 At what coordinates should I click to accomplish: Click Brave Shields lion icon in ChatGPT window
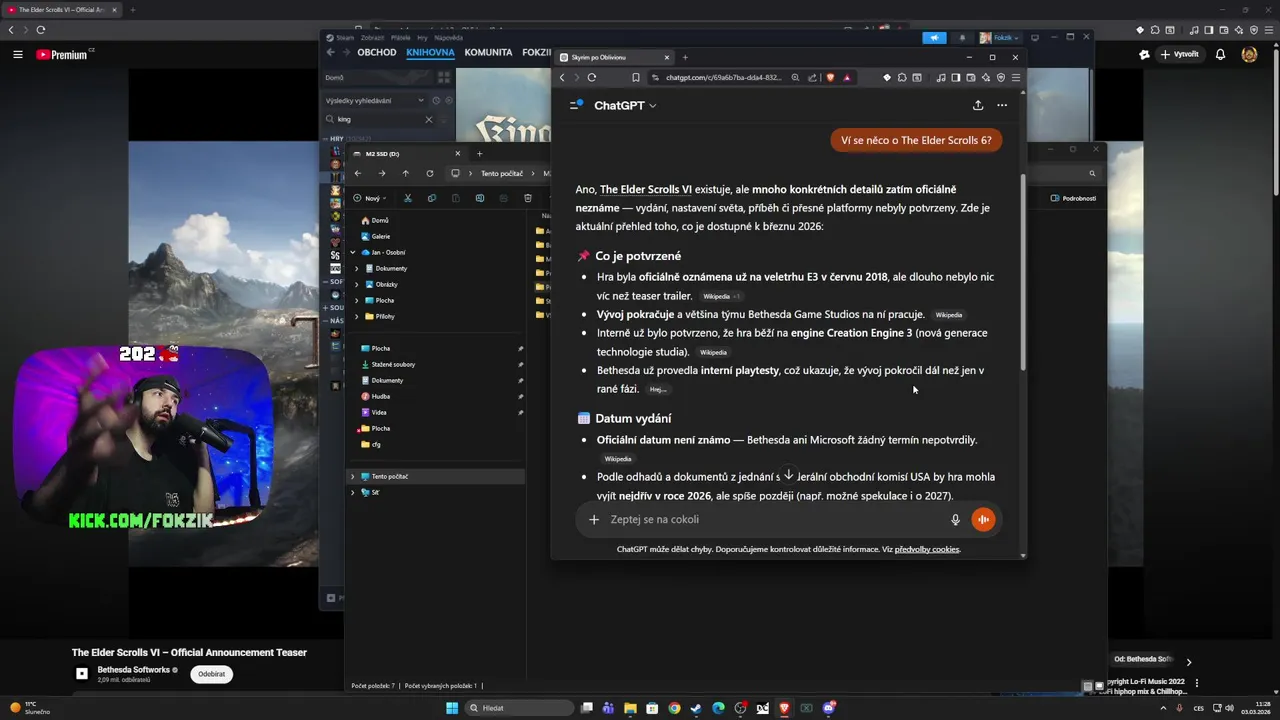pos(830,77)
